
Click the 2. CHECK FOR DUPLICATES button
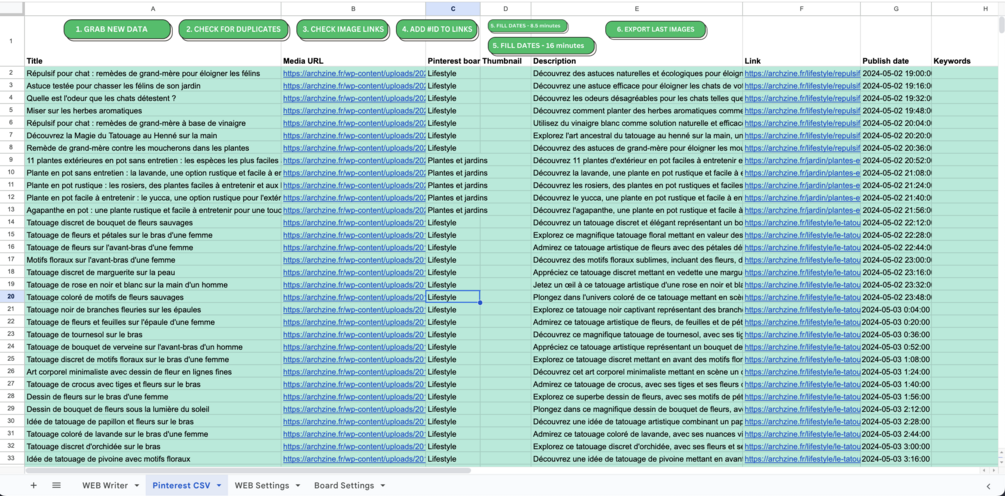(x=233, y=29)
